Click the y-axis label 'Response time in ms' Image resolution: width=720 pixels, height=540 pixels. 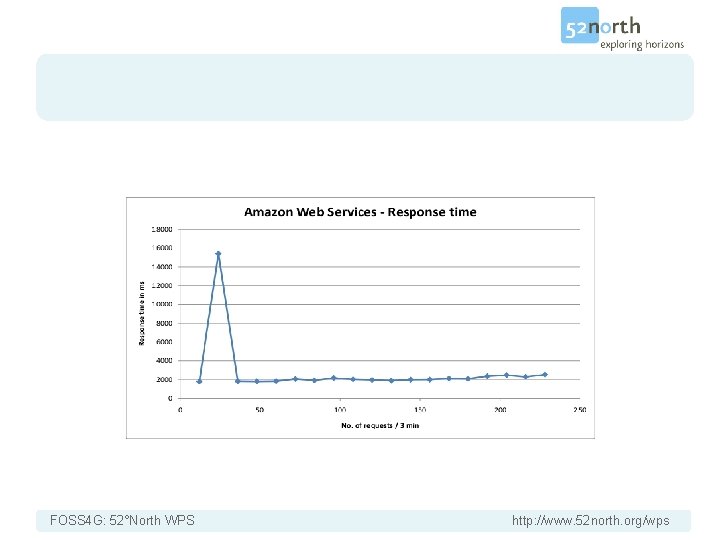coord(141,313)
